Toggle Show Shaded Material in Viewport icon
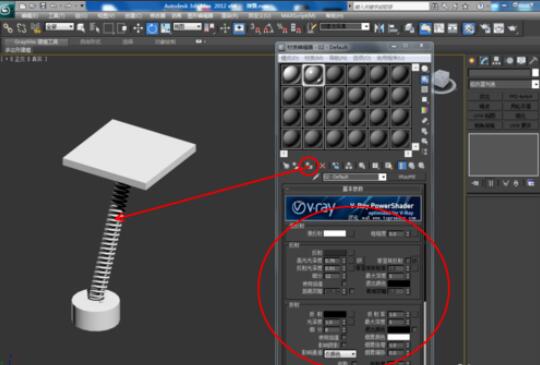Viewport: 540px width, 365px height. point(388,166)
